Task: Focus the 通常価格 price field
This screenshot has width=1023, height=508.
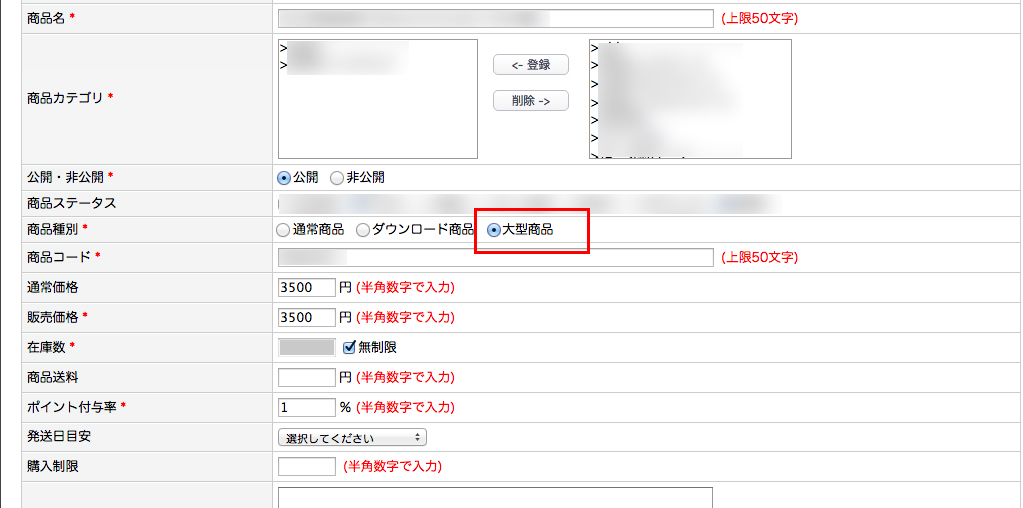Action: [306, 287]
